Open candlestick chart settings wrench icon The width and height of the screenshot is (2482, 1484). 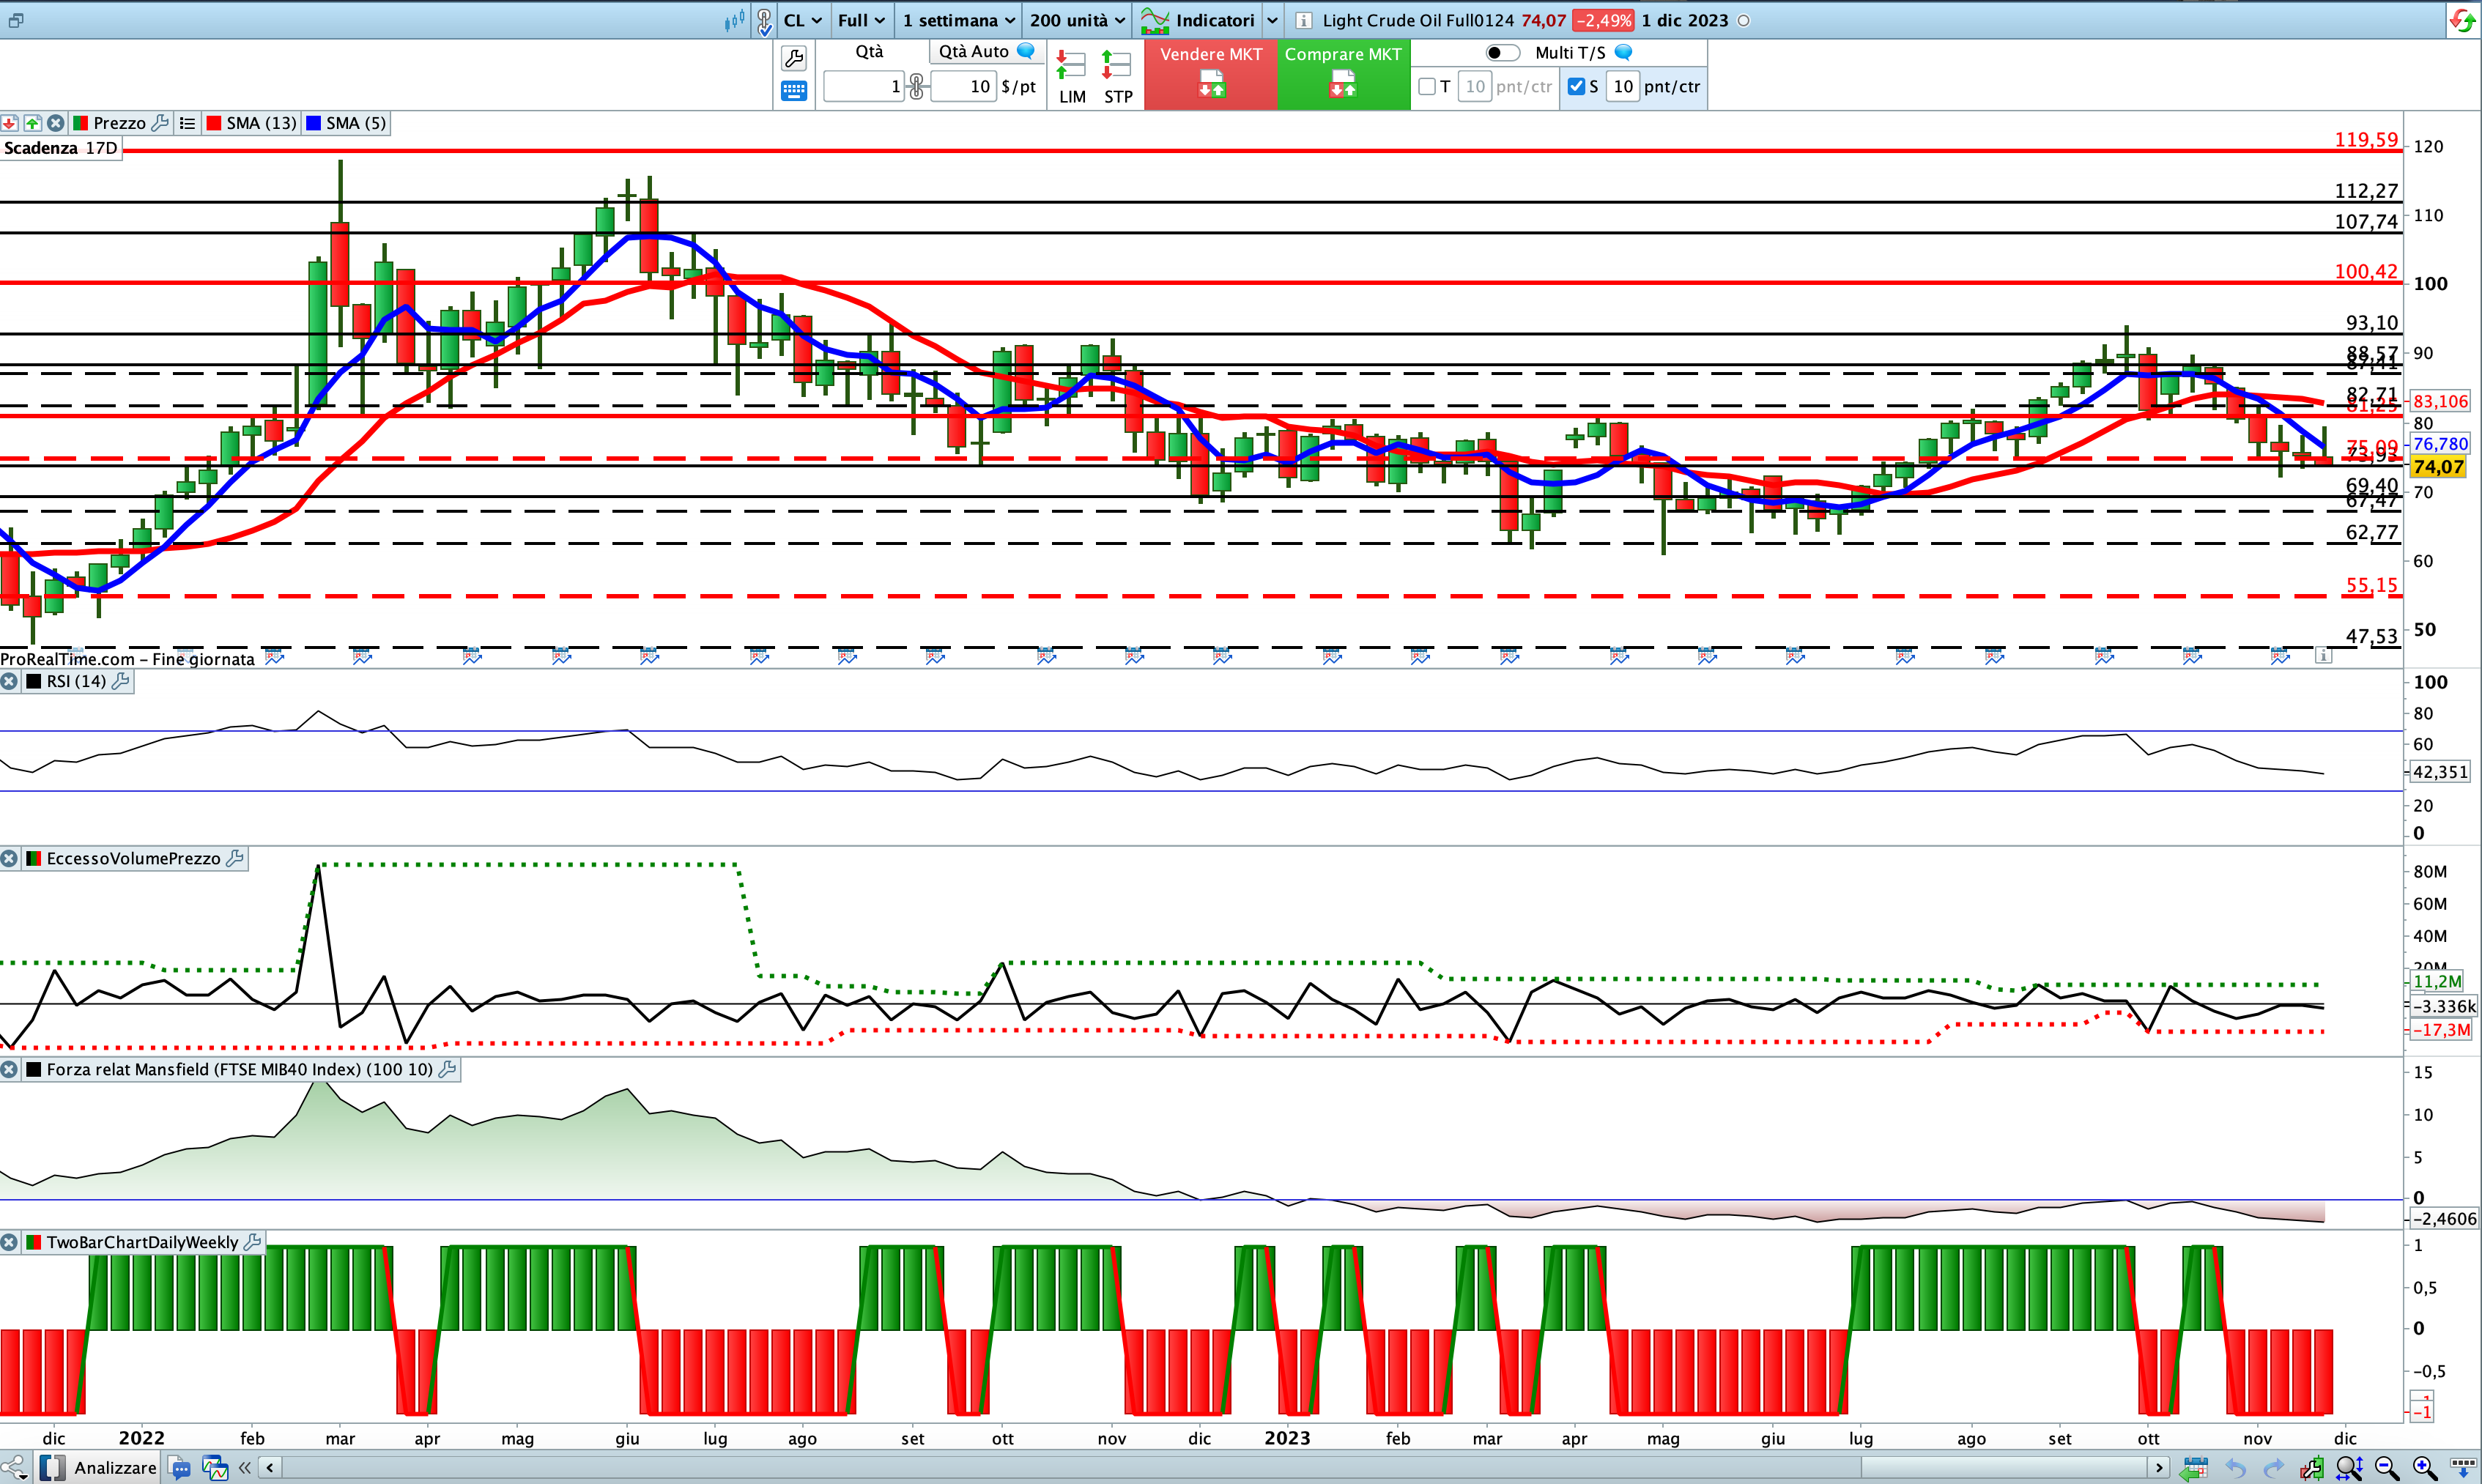pos(2311,1468)
